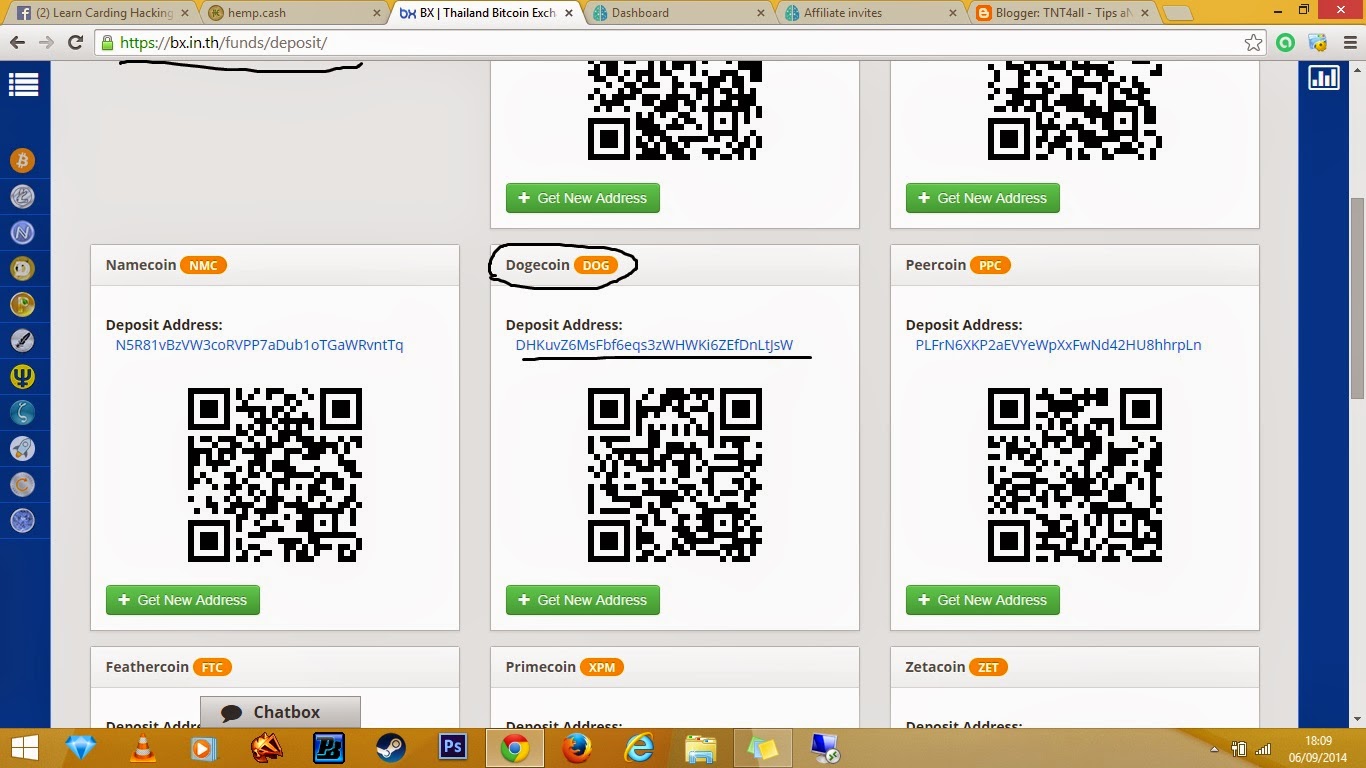This screenshot has width=1366, height=768.
Task: Click the DOG badge
Action: [596, 265]
